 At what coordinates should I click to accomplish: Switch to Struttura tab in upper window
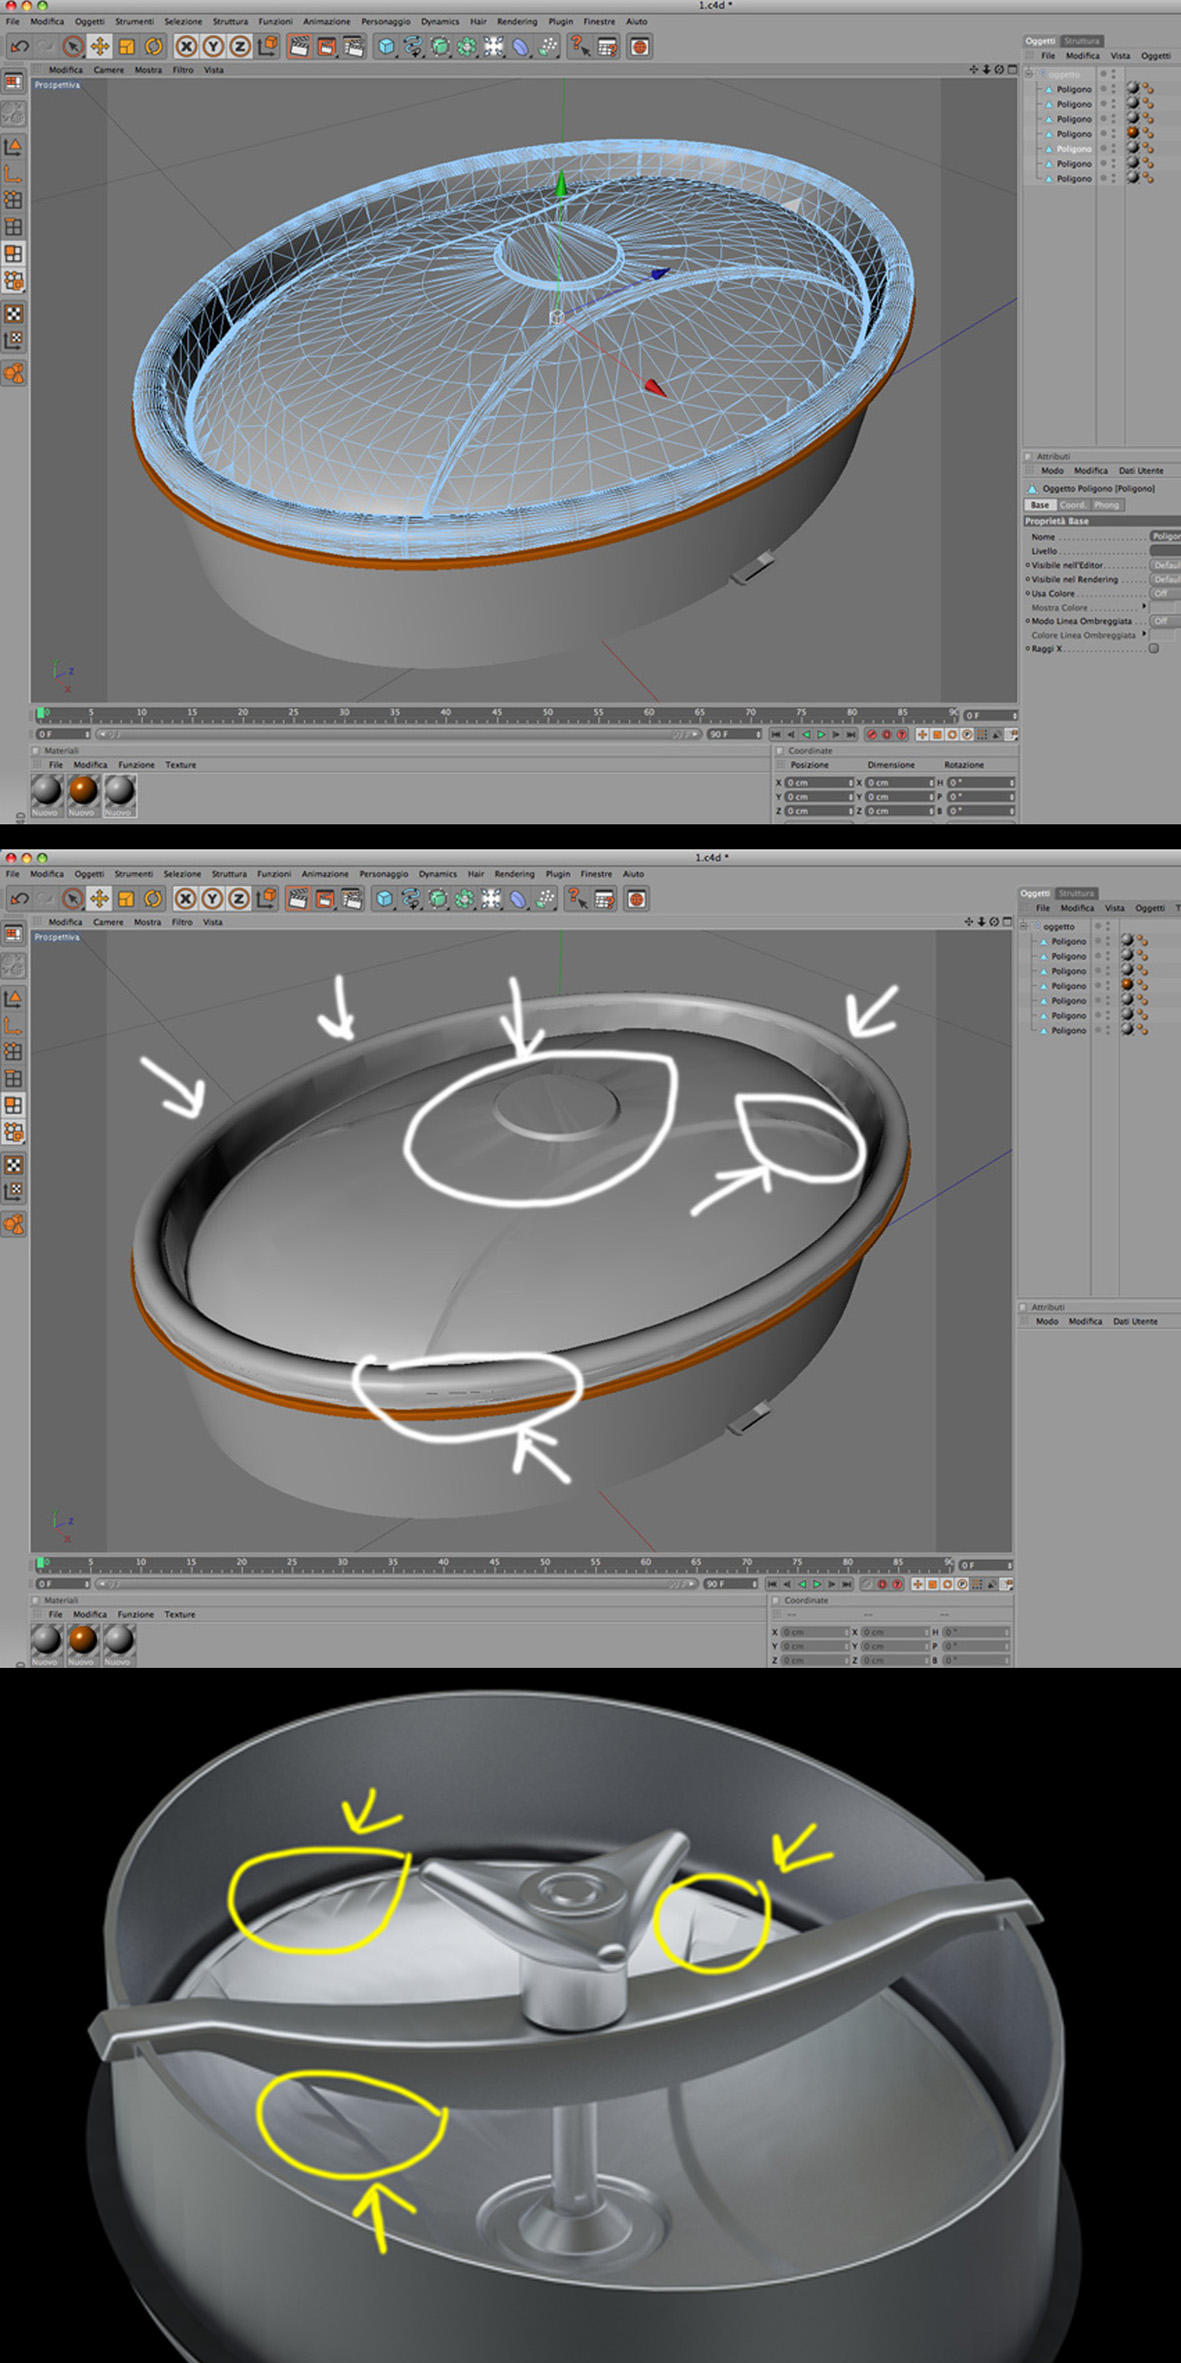tap(1082, 41)
